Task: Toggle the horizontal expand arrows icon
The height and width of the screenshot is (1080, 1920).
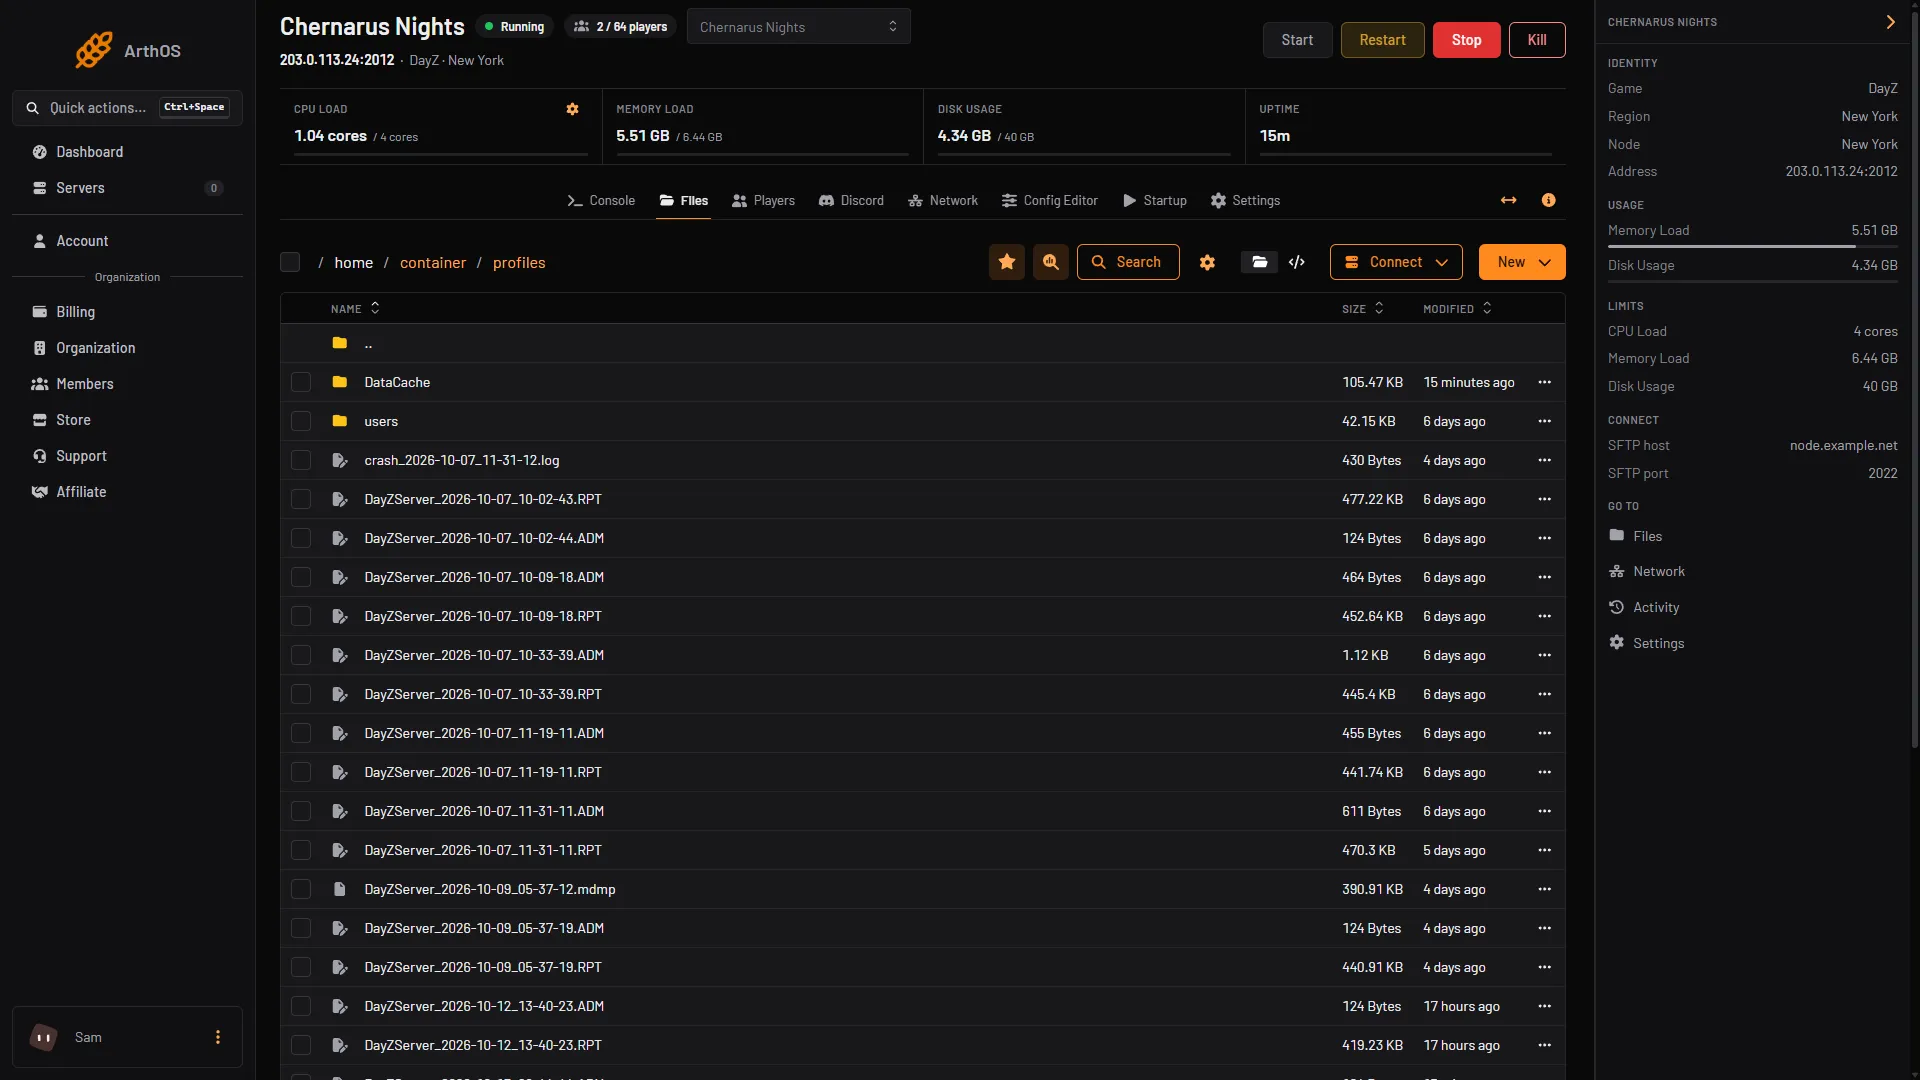Action: [x=1509, y=200]
